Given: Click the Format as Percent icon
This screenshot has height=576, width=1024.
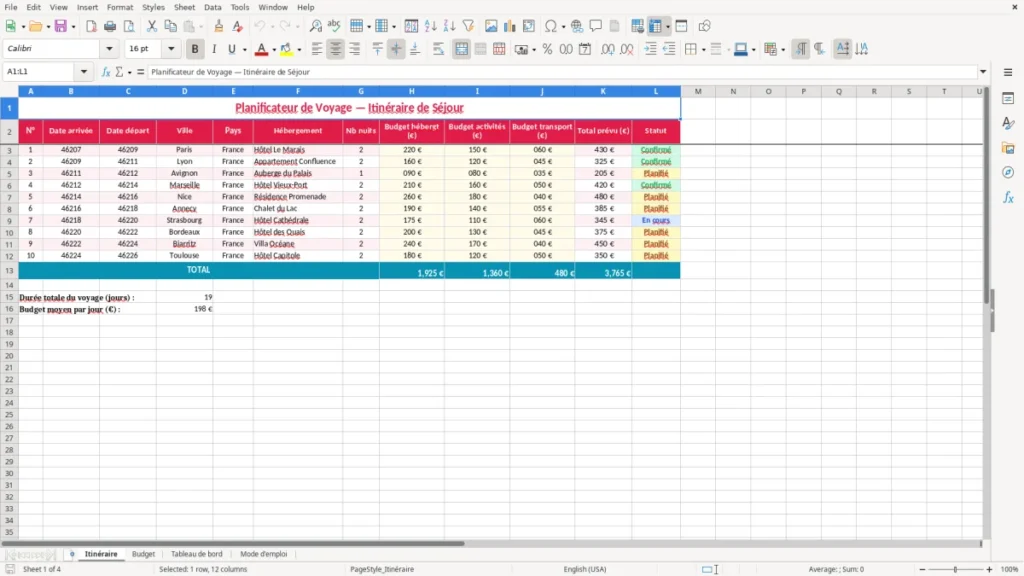Looking at the screenshot, I should 547,49.
